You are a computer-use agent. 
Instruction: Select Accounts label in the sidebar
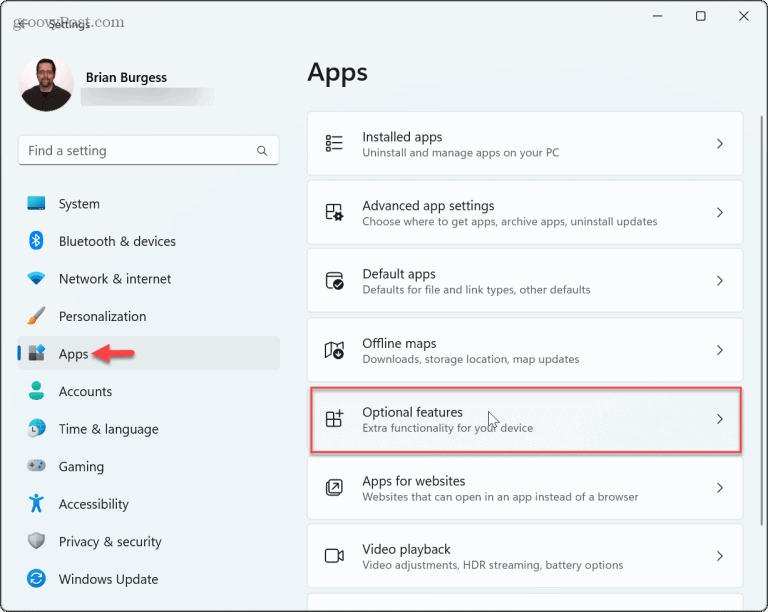85,391
